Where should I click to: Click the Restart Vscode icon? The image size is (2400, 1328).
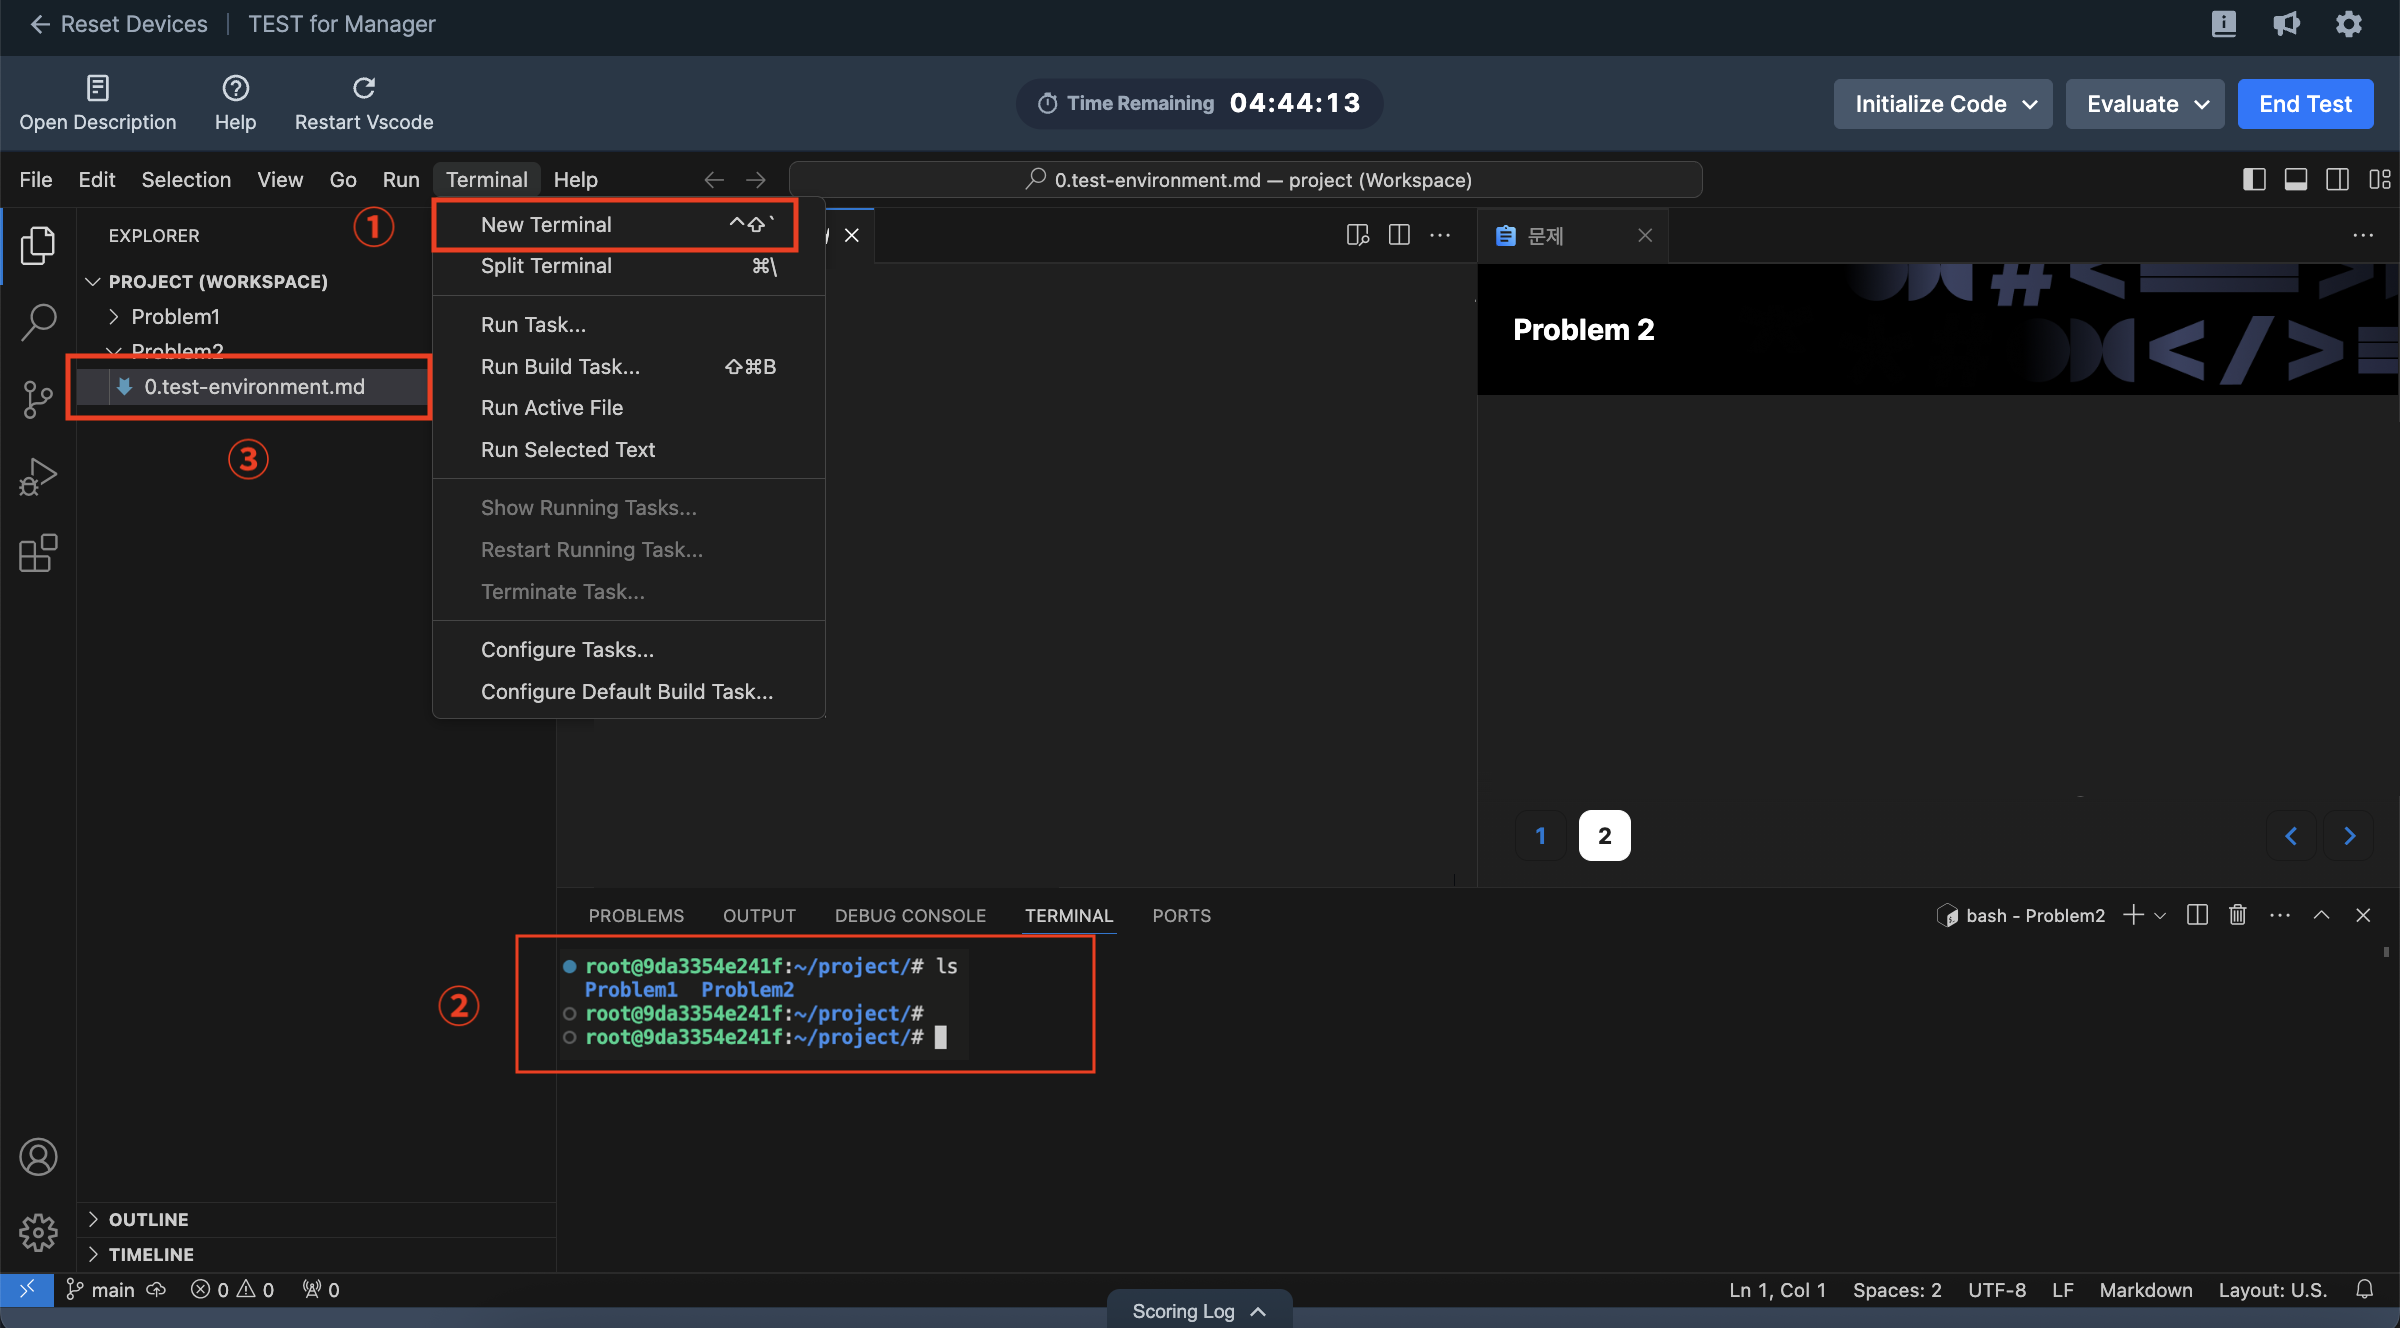coord(364,88)
